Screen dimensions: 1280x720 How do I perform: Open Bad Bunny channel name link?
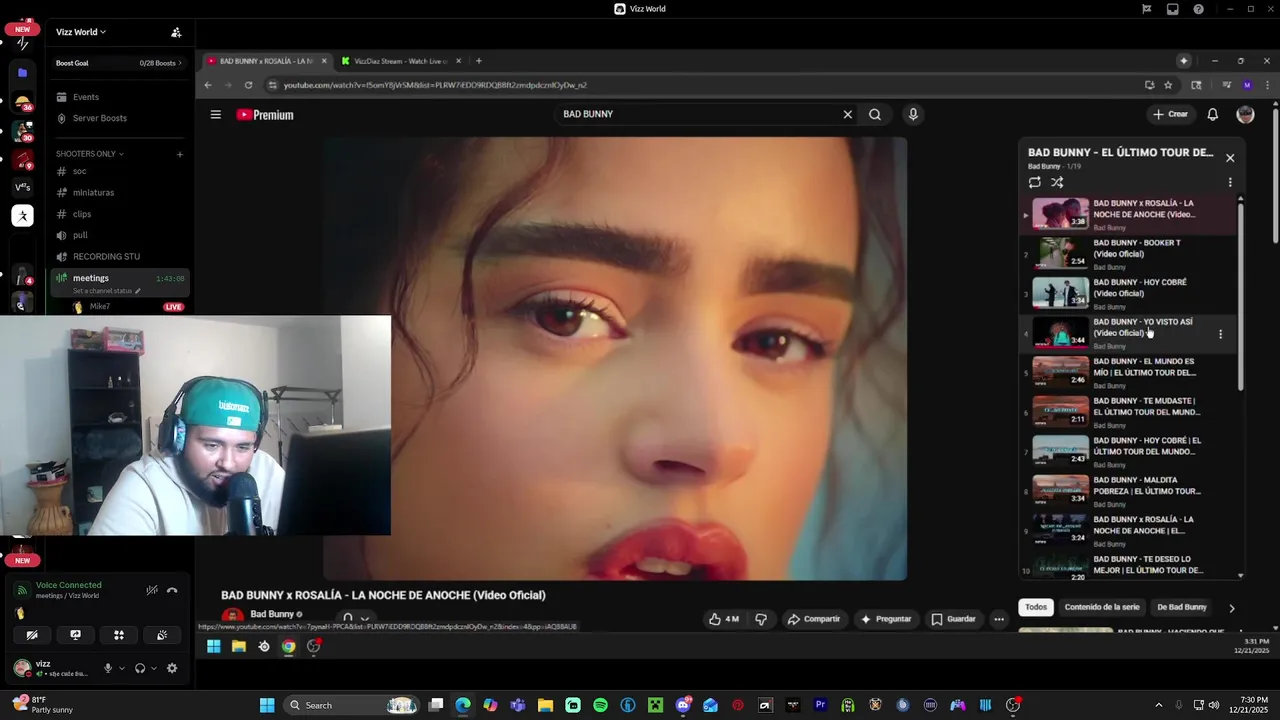(x=272, y=614)
